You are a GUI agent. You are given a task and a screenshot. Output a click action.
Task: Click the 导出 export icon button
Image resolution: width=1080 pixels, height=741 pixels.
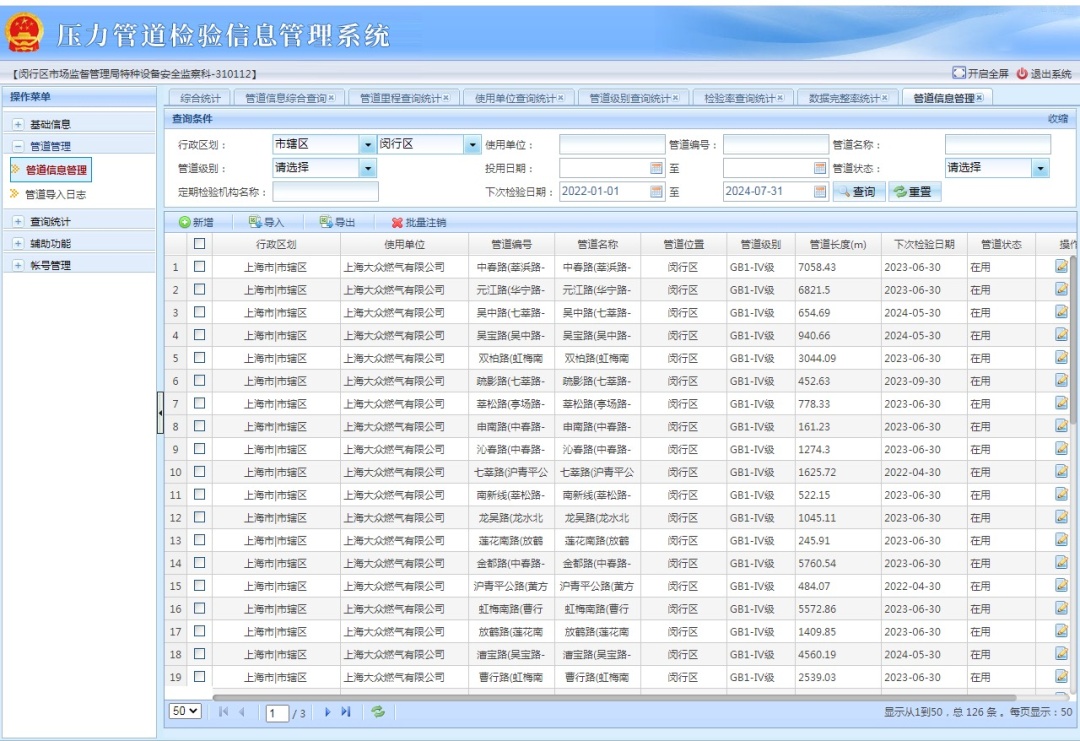point(326,223)
